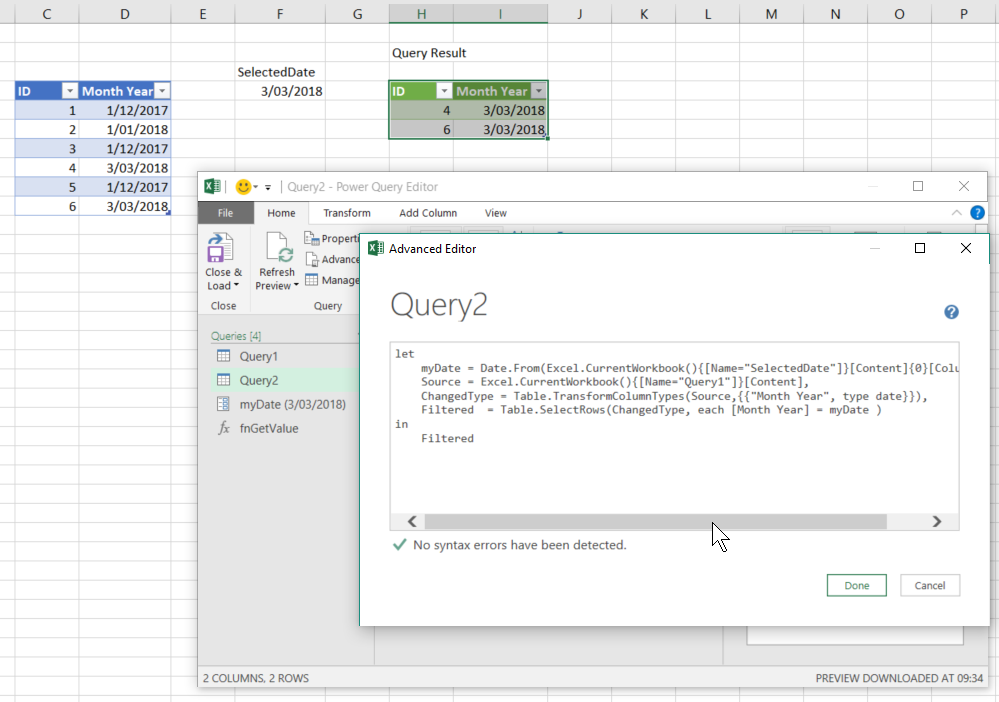999x702 pixels.
Task: Select column P header
Action: click(x=963, y=13)
